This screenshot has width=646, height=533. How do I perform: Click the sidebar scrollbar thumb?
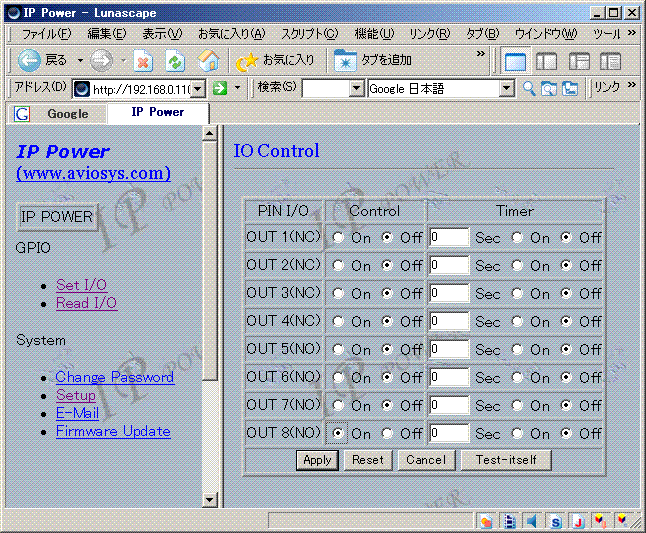tap(210, 261)
